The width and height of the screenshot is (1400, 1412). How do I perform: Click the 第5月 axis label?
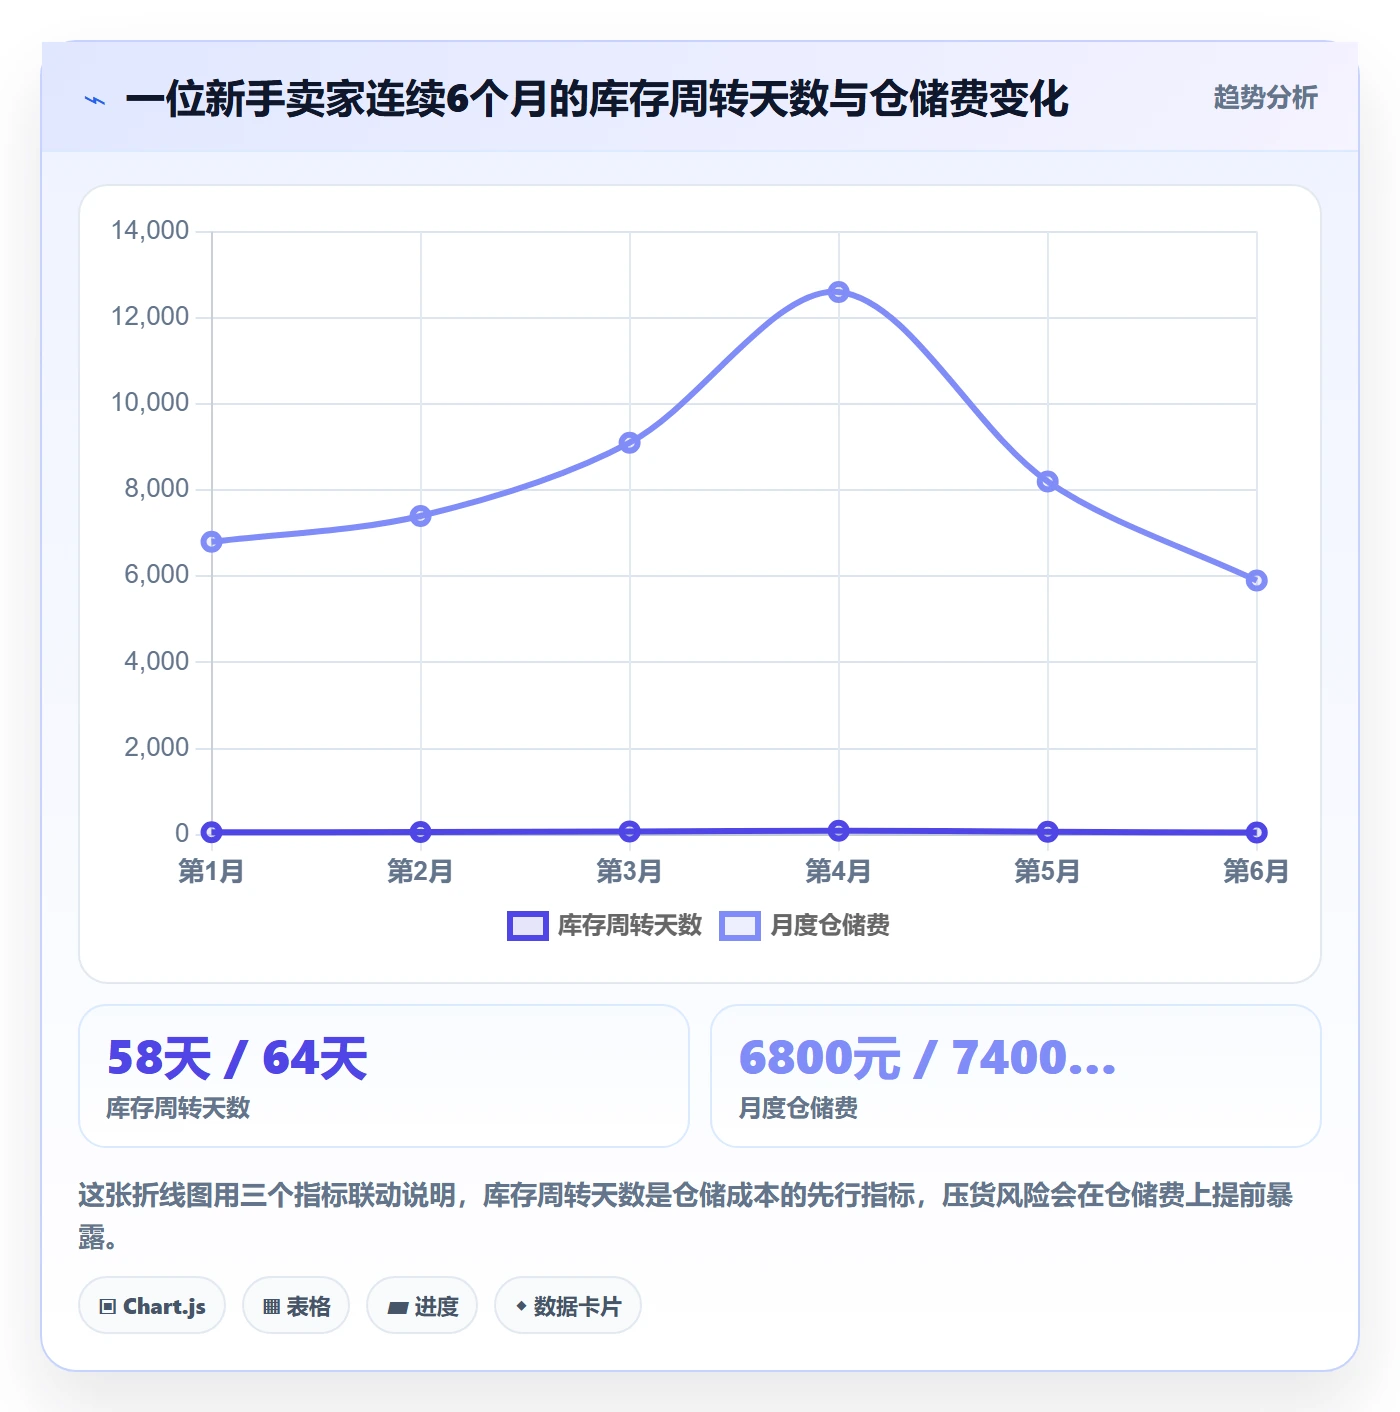click(x=1048, y=871)
